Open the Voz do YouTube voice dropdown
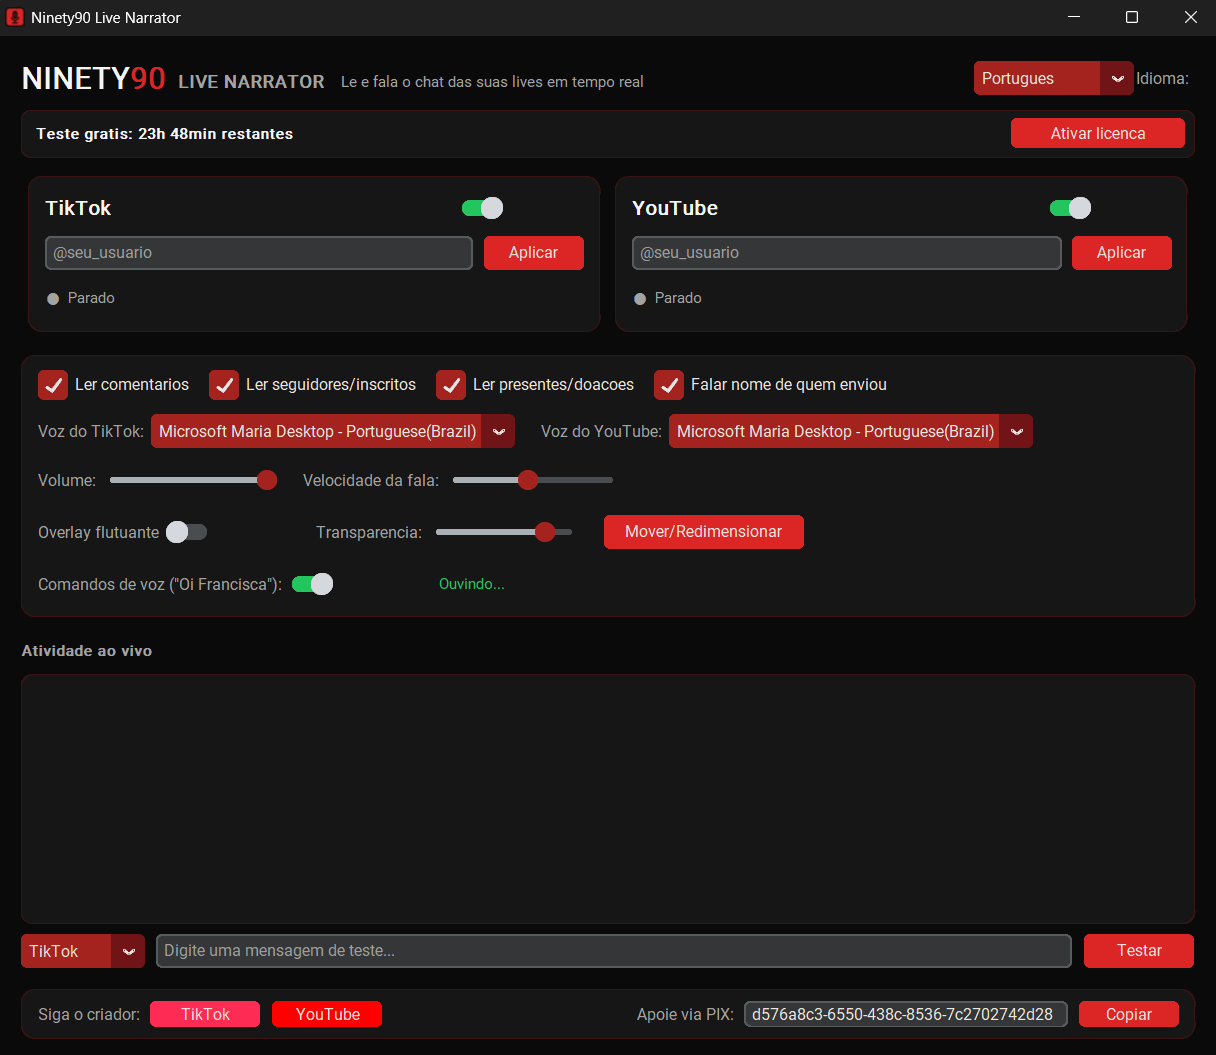 (850, 431)
